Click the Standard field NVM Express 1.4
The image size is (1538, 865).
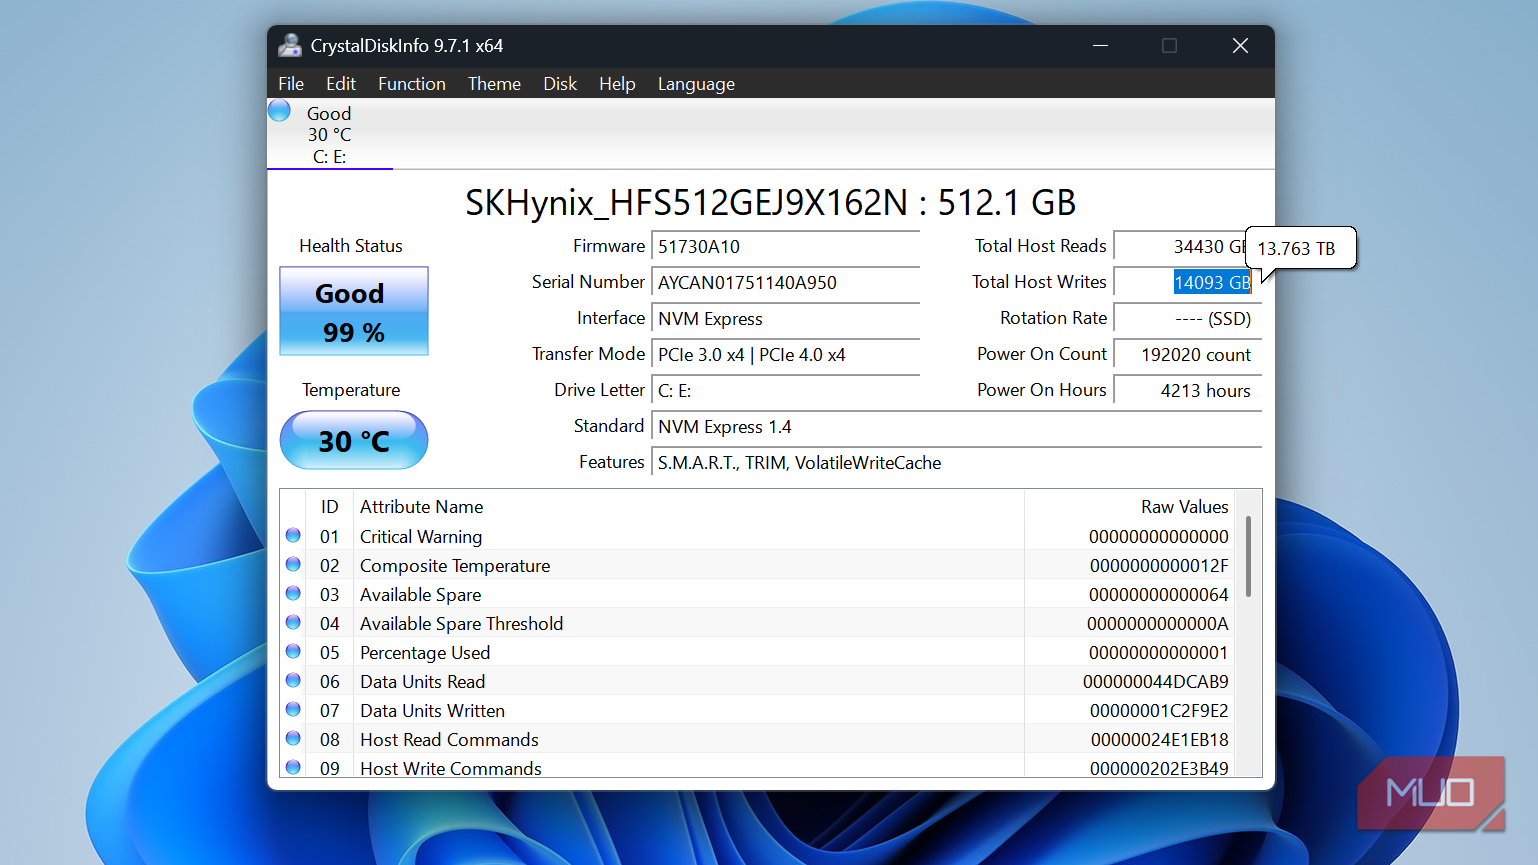956,427
